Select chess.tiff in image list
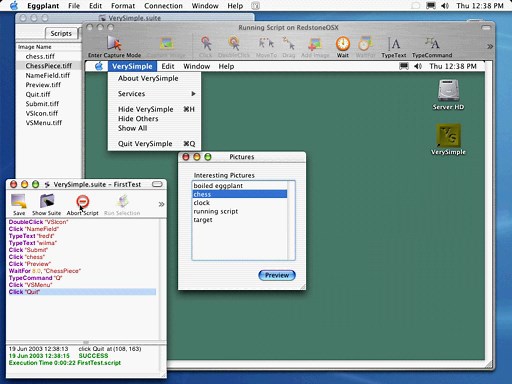512x384 pixels. tap(49, 56)
